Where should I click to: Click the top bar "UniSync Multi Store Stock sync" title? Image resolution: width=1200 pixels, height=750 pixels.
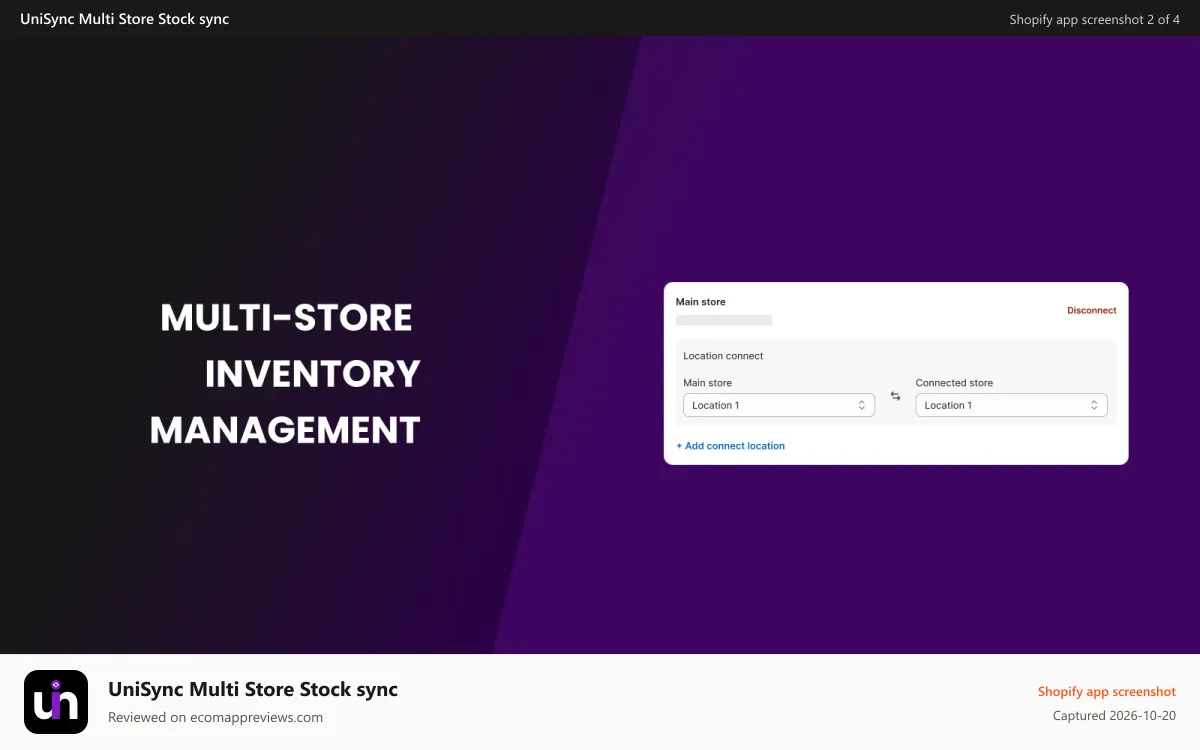[x=125, y=19]
